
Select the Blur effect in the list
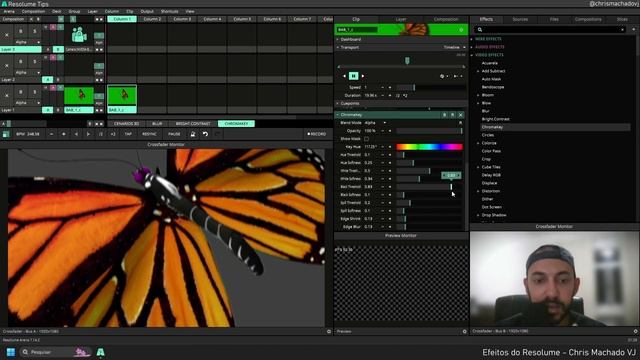(x=485, y=111)
